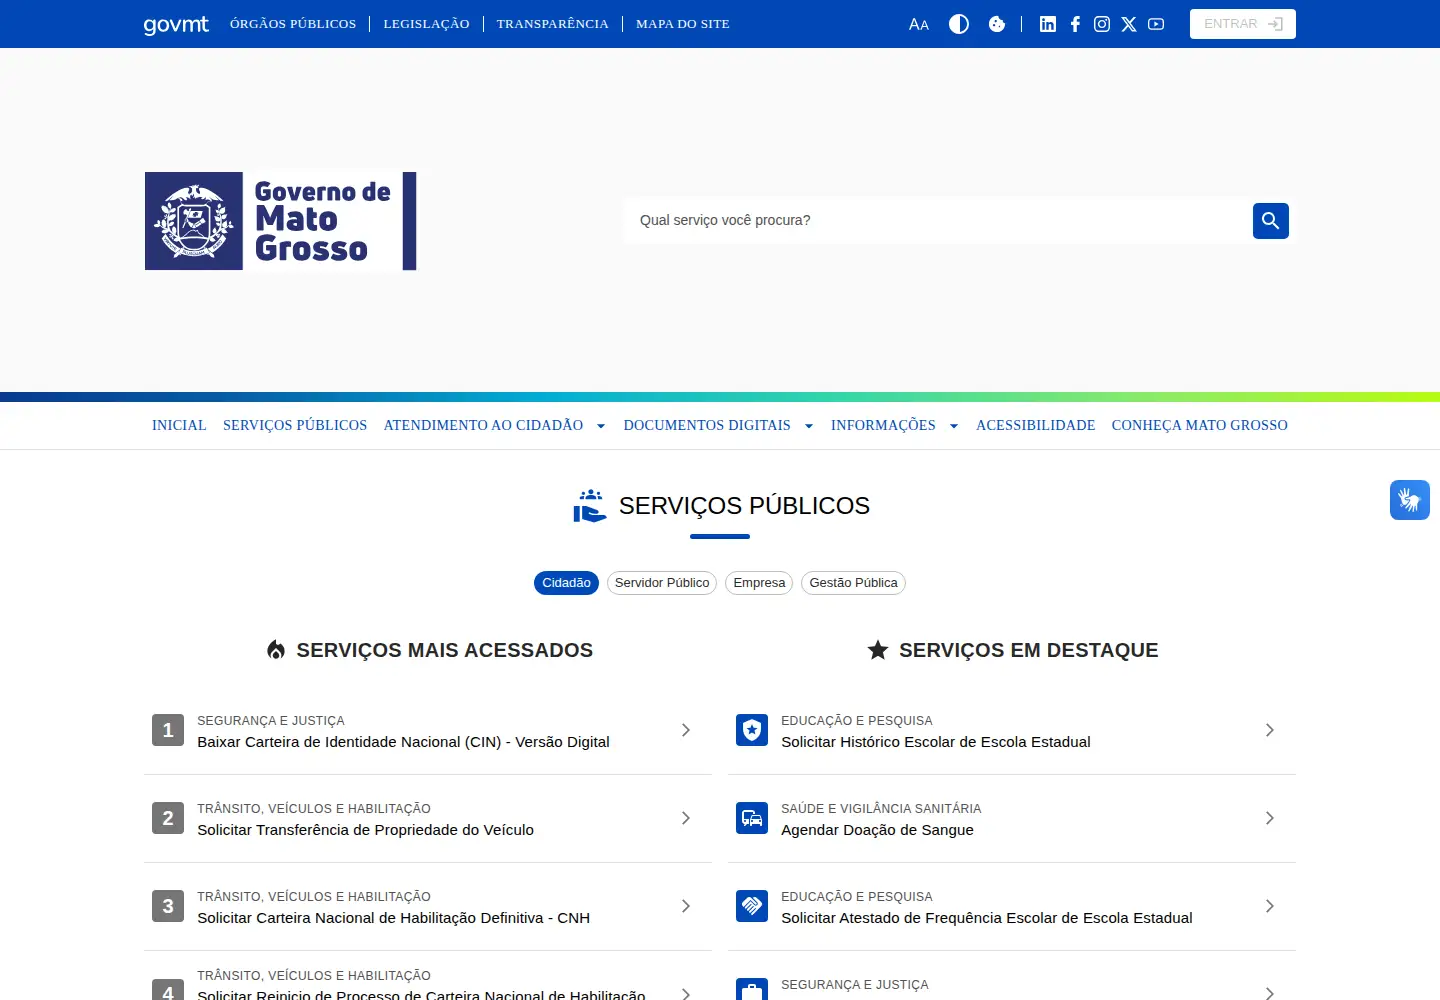Toggle high contrast mode icon
The width and height of the screenshot is (1440, 1000).
pyautogui.click(x=959, y=24)
